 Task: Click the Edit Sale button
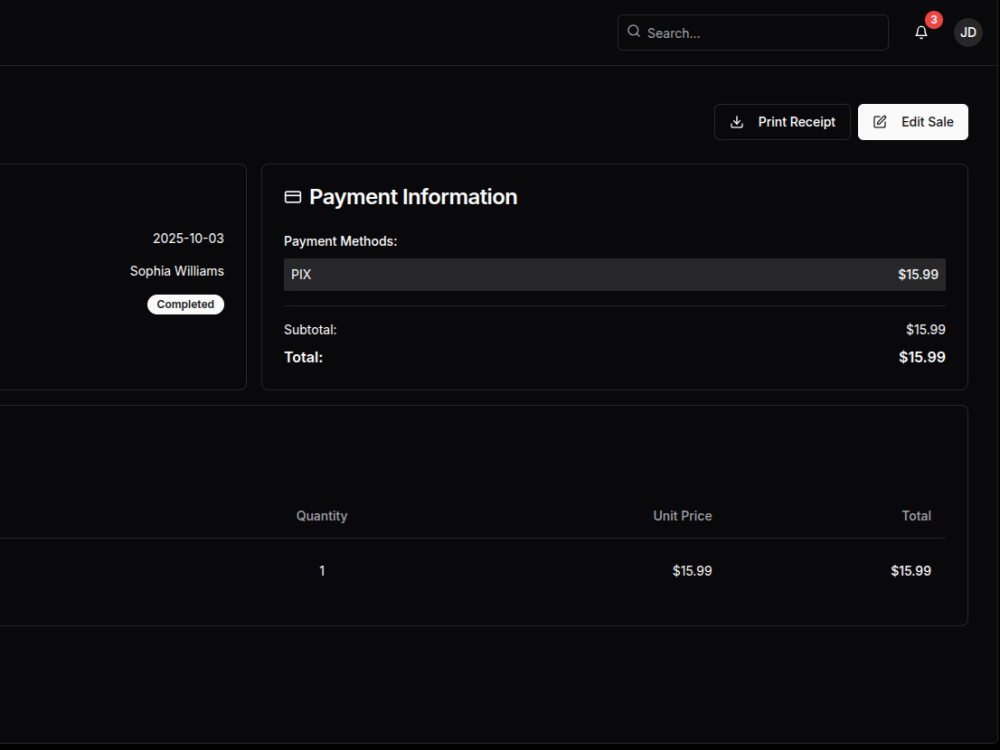[913, 122]
